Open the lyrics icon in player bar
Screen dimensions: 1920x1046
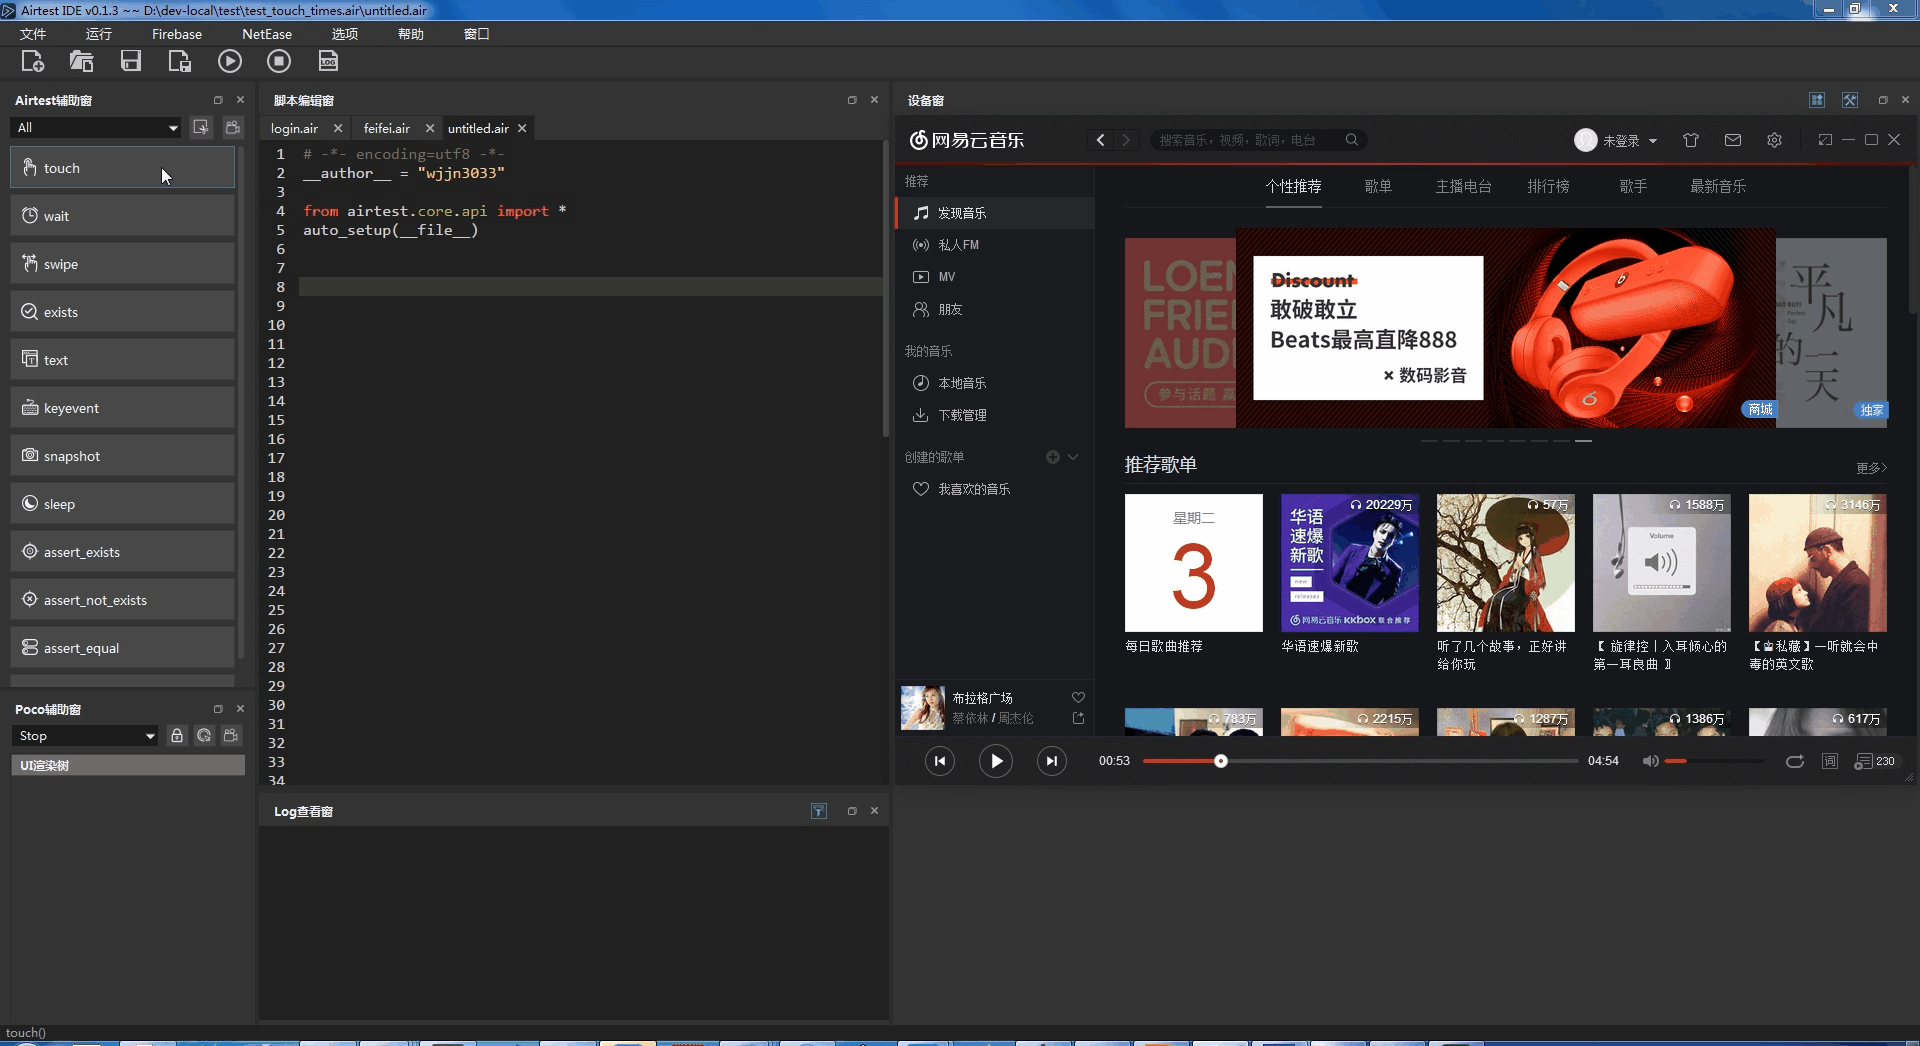(x=1830, y=761)
